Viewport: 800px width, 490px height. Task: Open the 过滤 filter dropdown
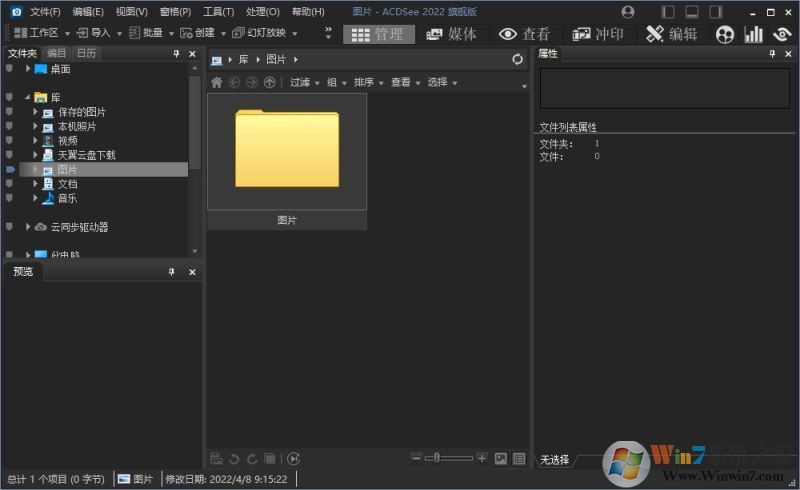coord(304,83)
